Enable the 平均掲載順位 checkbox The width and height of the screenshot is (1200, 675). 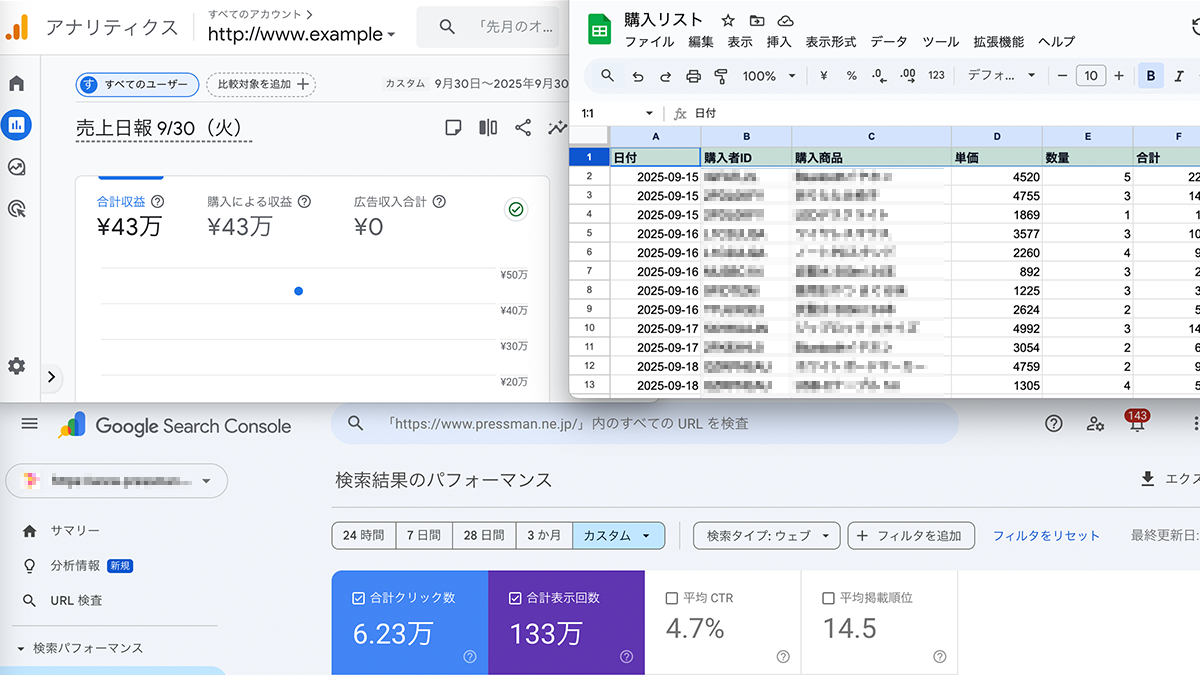point(828,598)
